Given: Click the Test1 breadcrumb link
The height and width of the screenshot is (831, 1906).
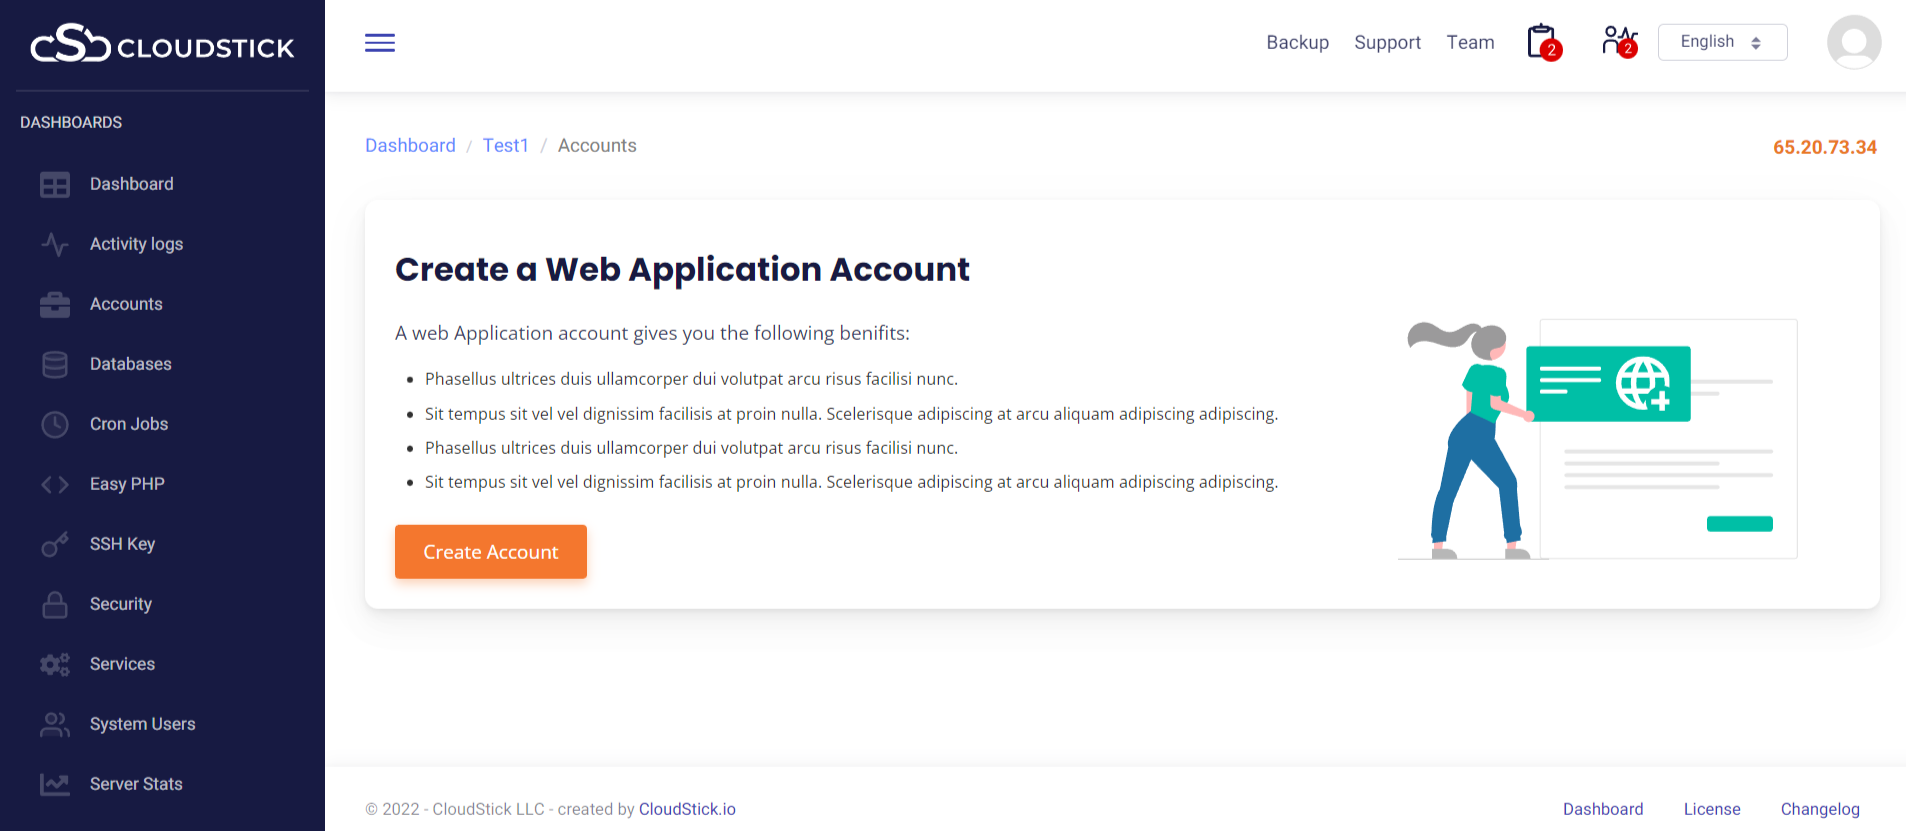Looking at the screenshot, I should [x=505, y=145].
